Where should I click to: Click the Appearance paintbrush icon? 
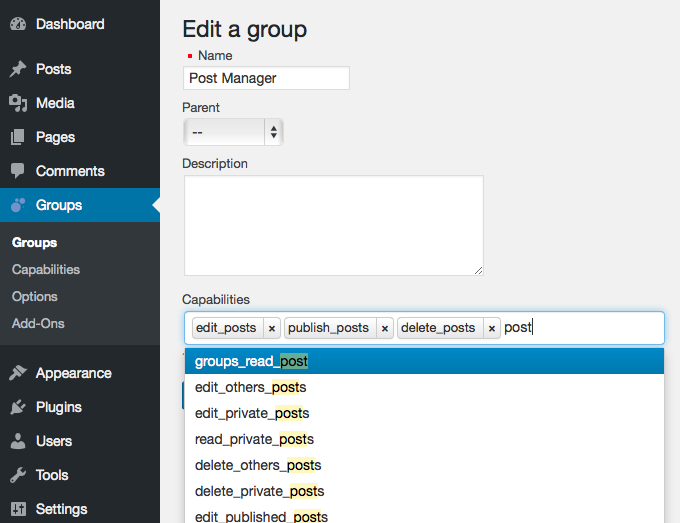click(17, 373)
